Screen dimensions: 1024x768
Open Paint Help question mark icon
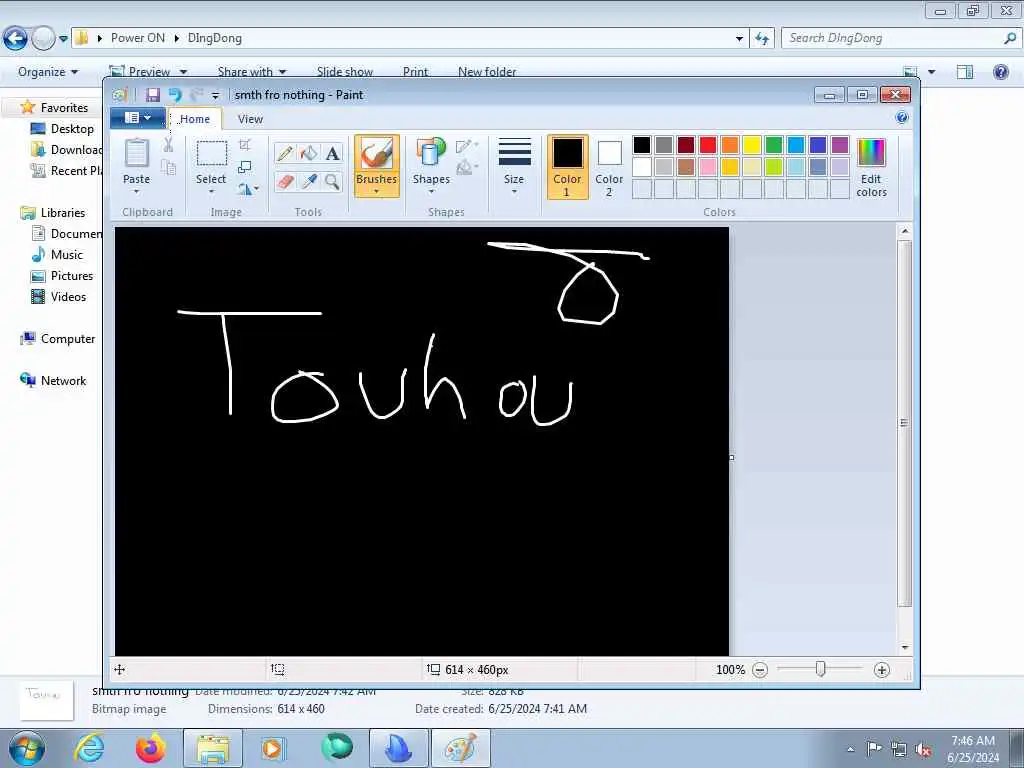pyautogui.click(x=902, y=118)
